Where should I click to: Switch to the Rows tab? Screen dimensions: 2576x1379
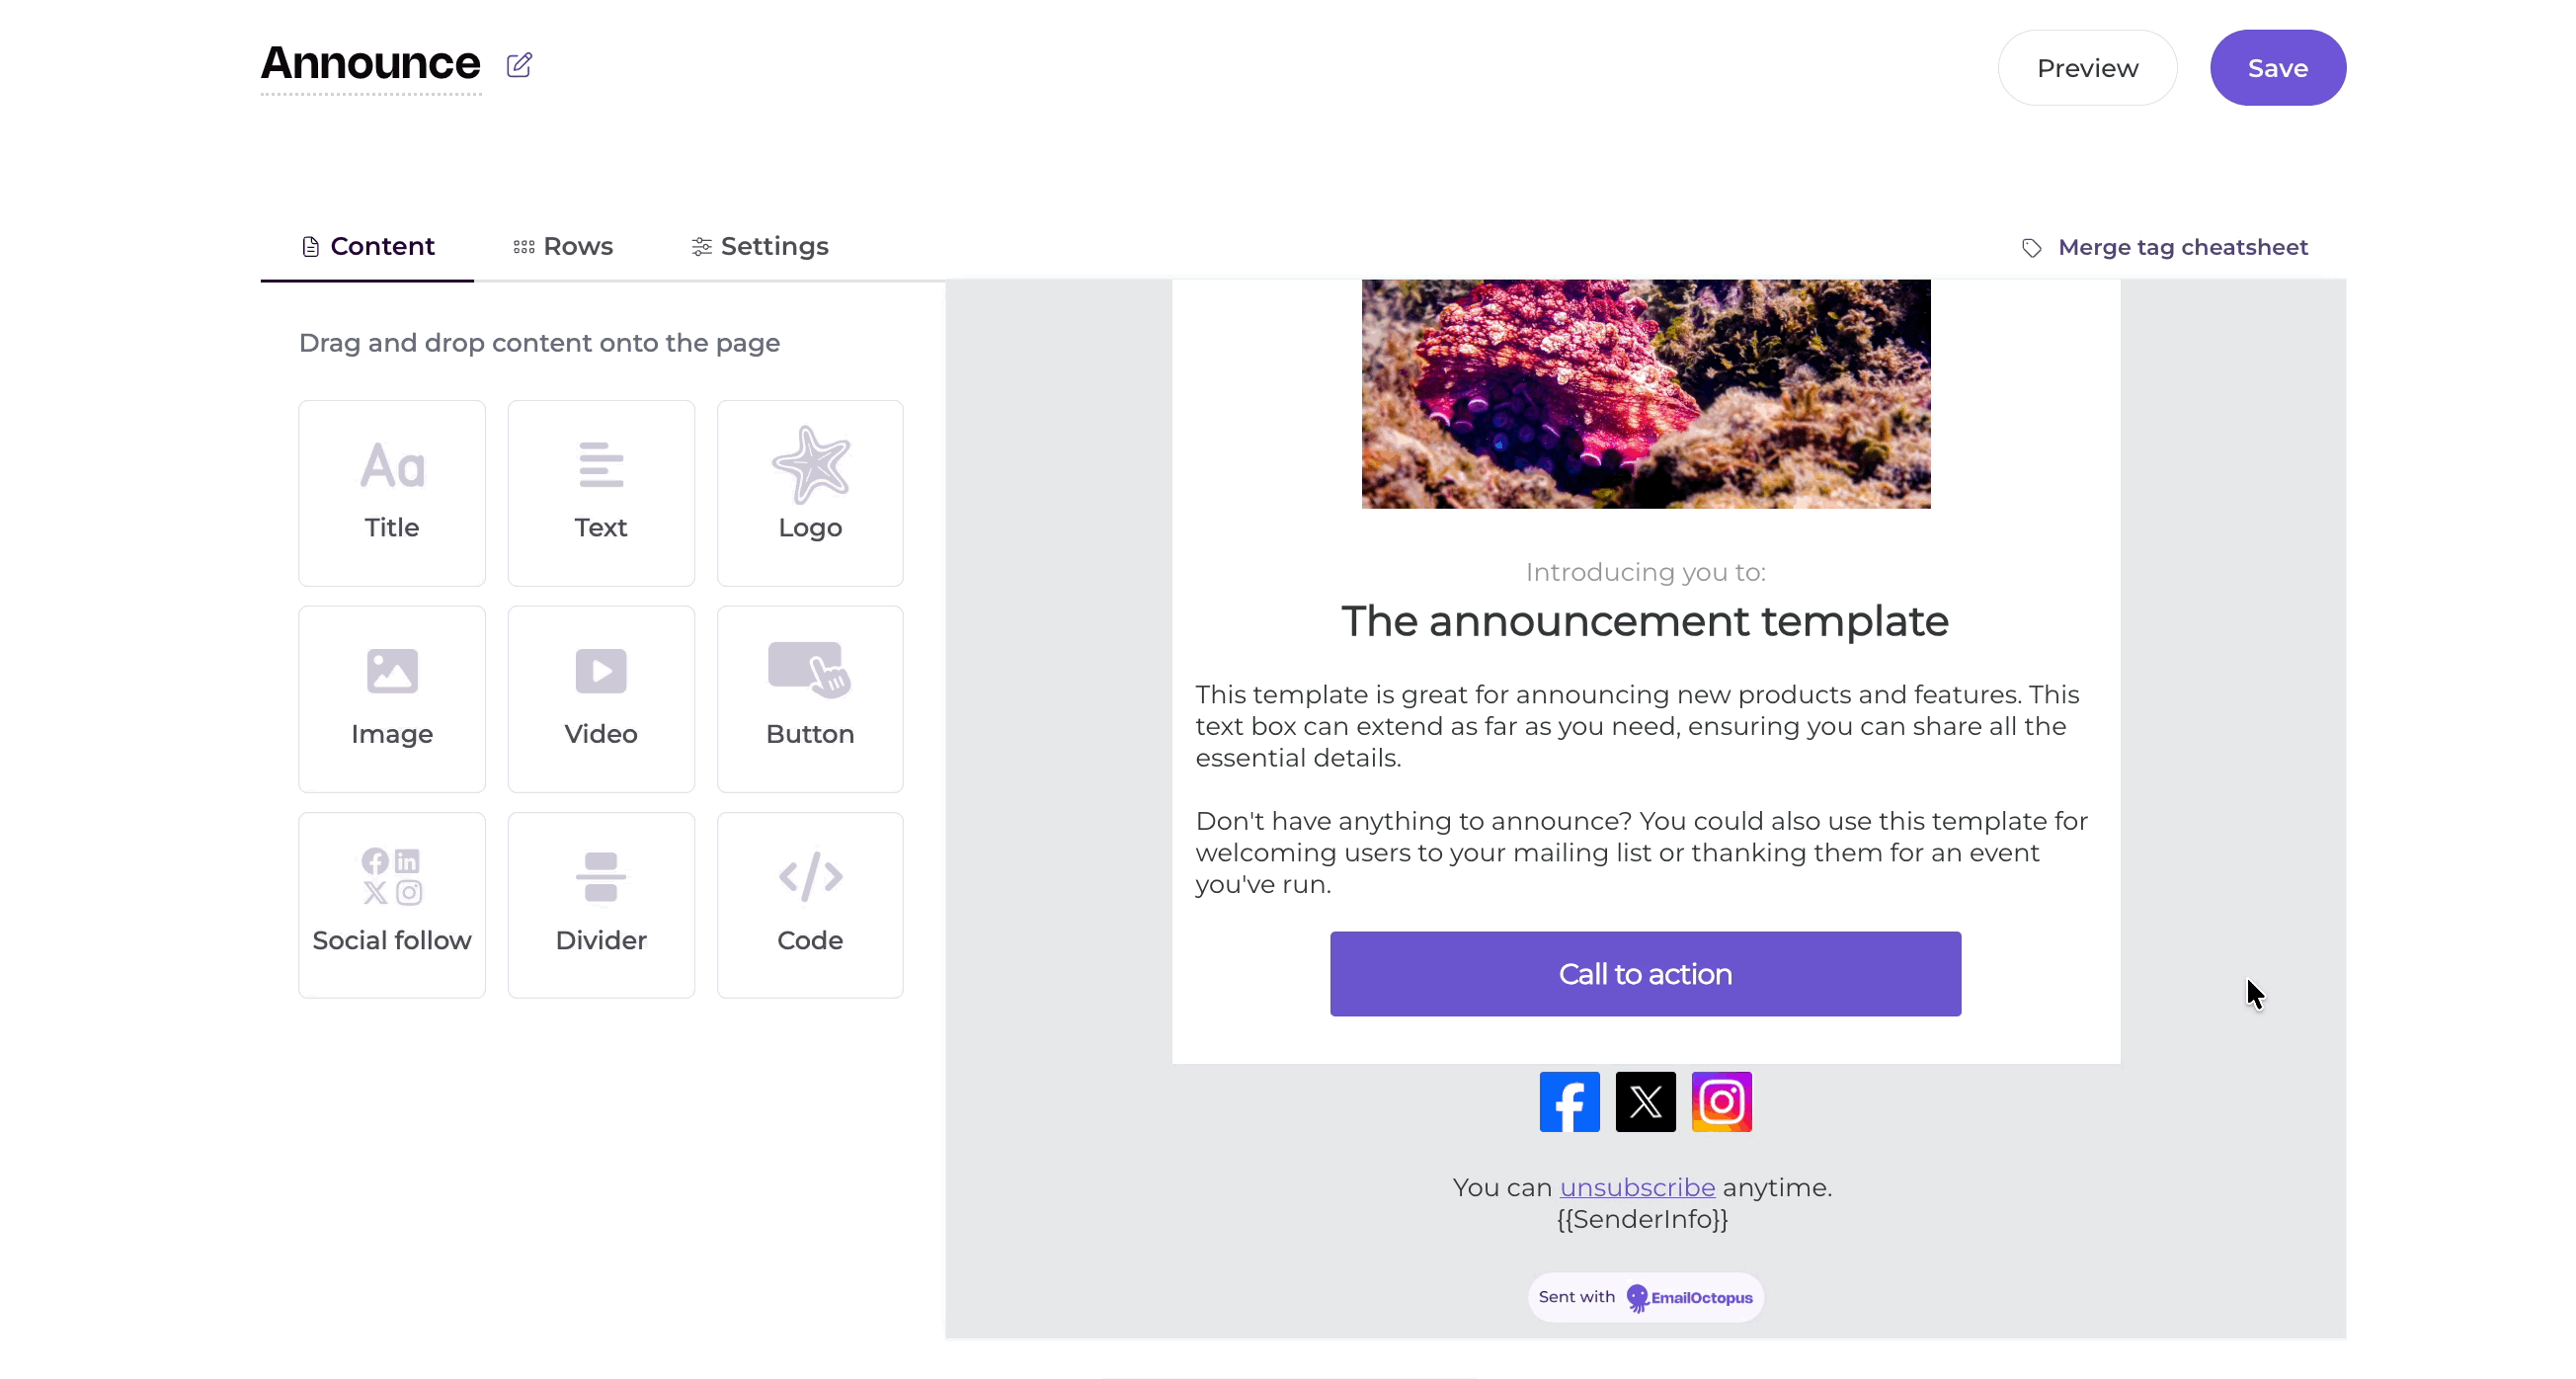(562, 246)
